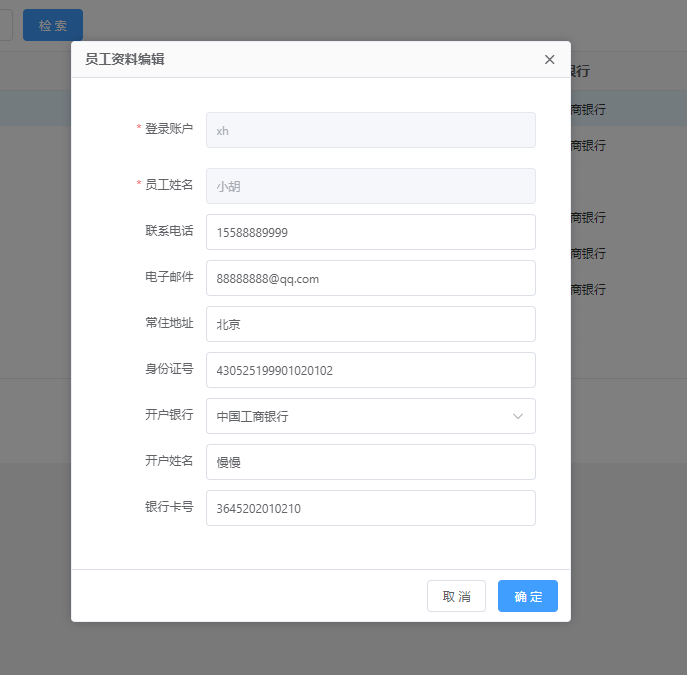687x675 pixels.
Task: Close the 员工资料编辑 dialog with X
Action: click(x=549, y=59)
